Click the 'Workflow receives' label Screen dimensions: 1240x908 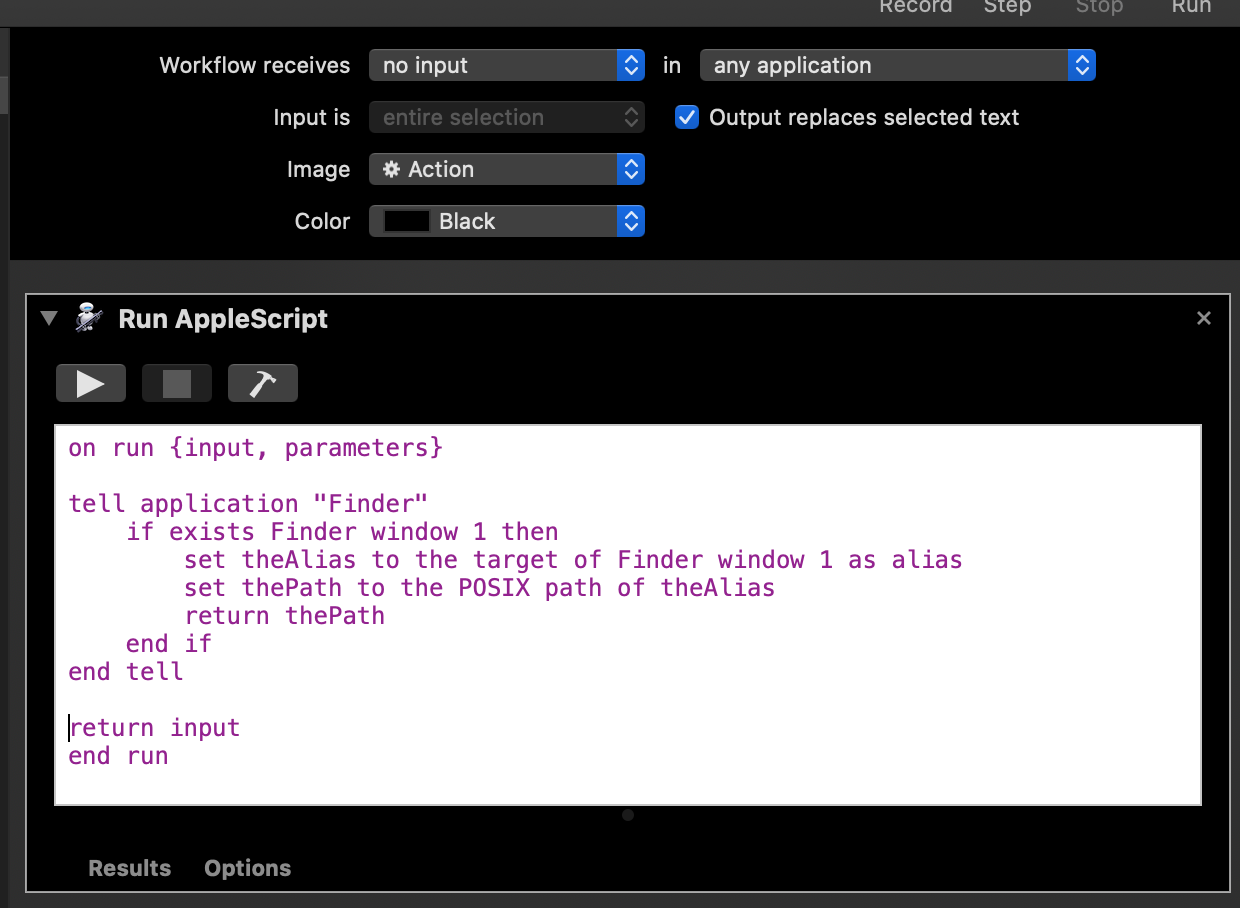point(255,65)
